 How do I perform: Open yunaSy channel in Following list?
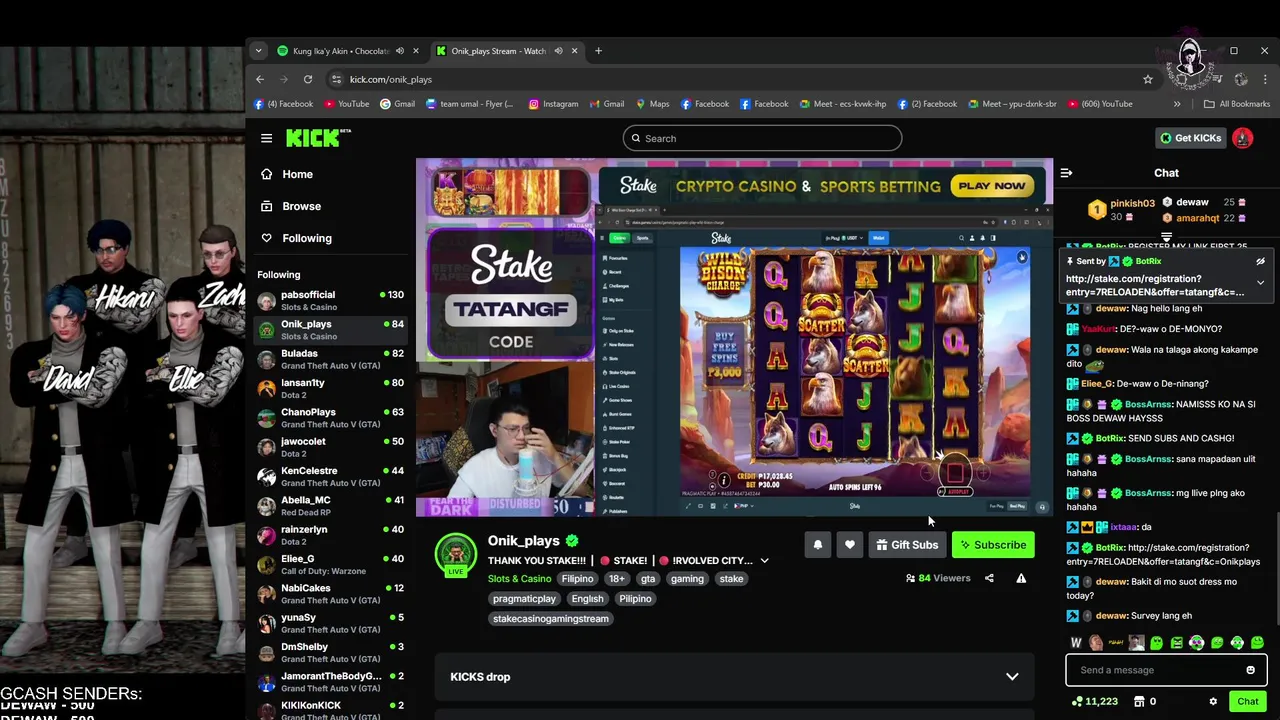point(330,623)
